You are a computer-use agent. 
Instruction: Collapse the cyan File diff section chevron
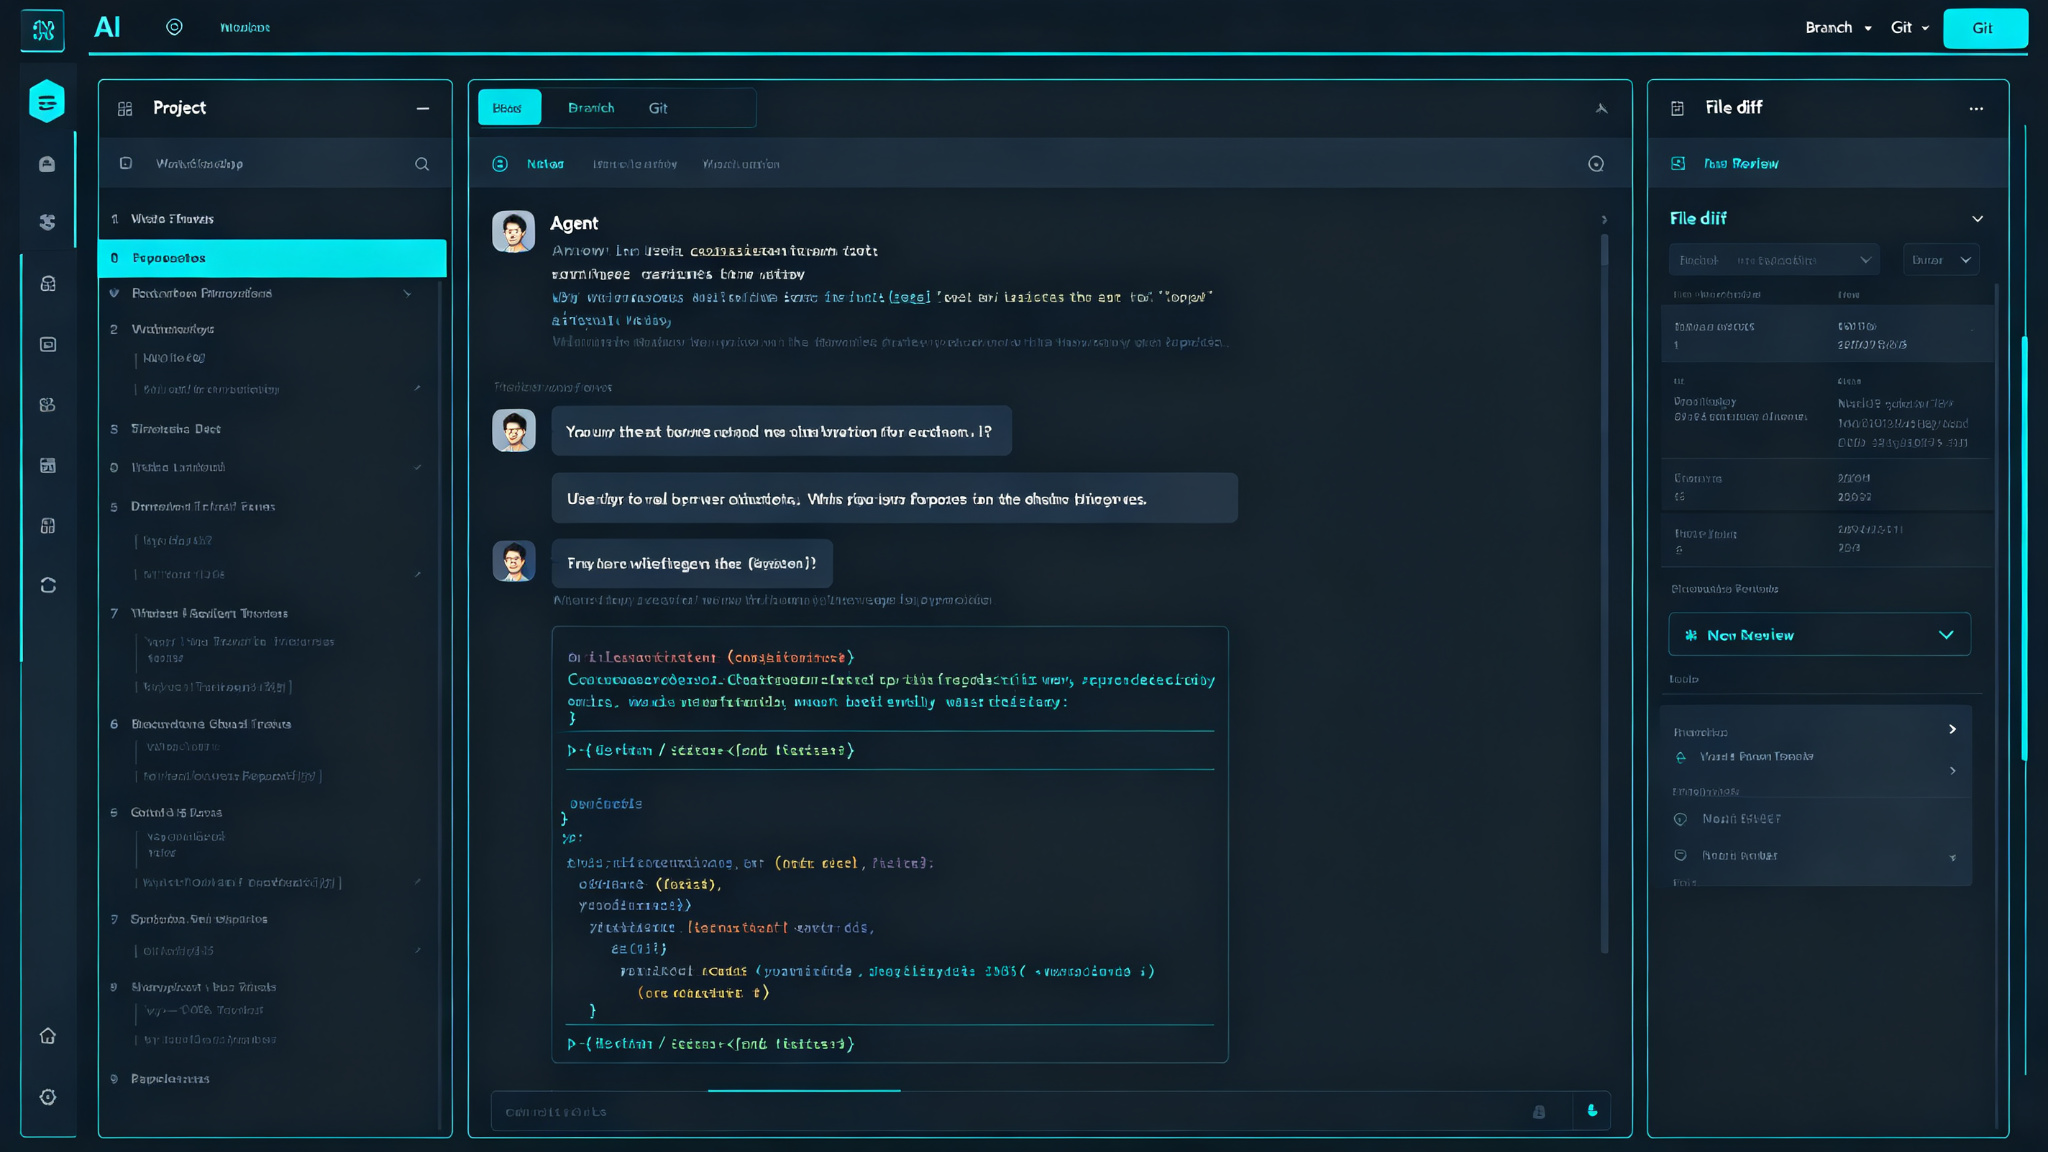[1977, 219]
